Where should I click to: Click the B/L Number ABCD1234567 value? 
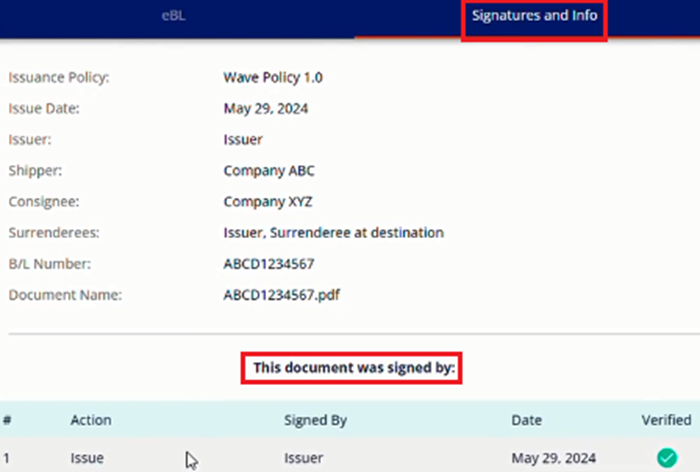[x=269, y=264]
